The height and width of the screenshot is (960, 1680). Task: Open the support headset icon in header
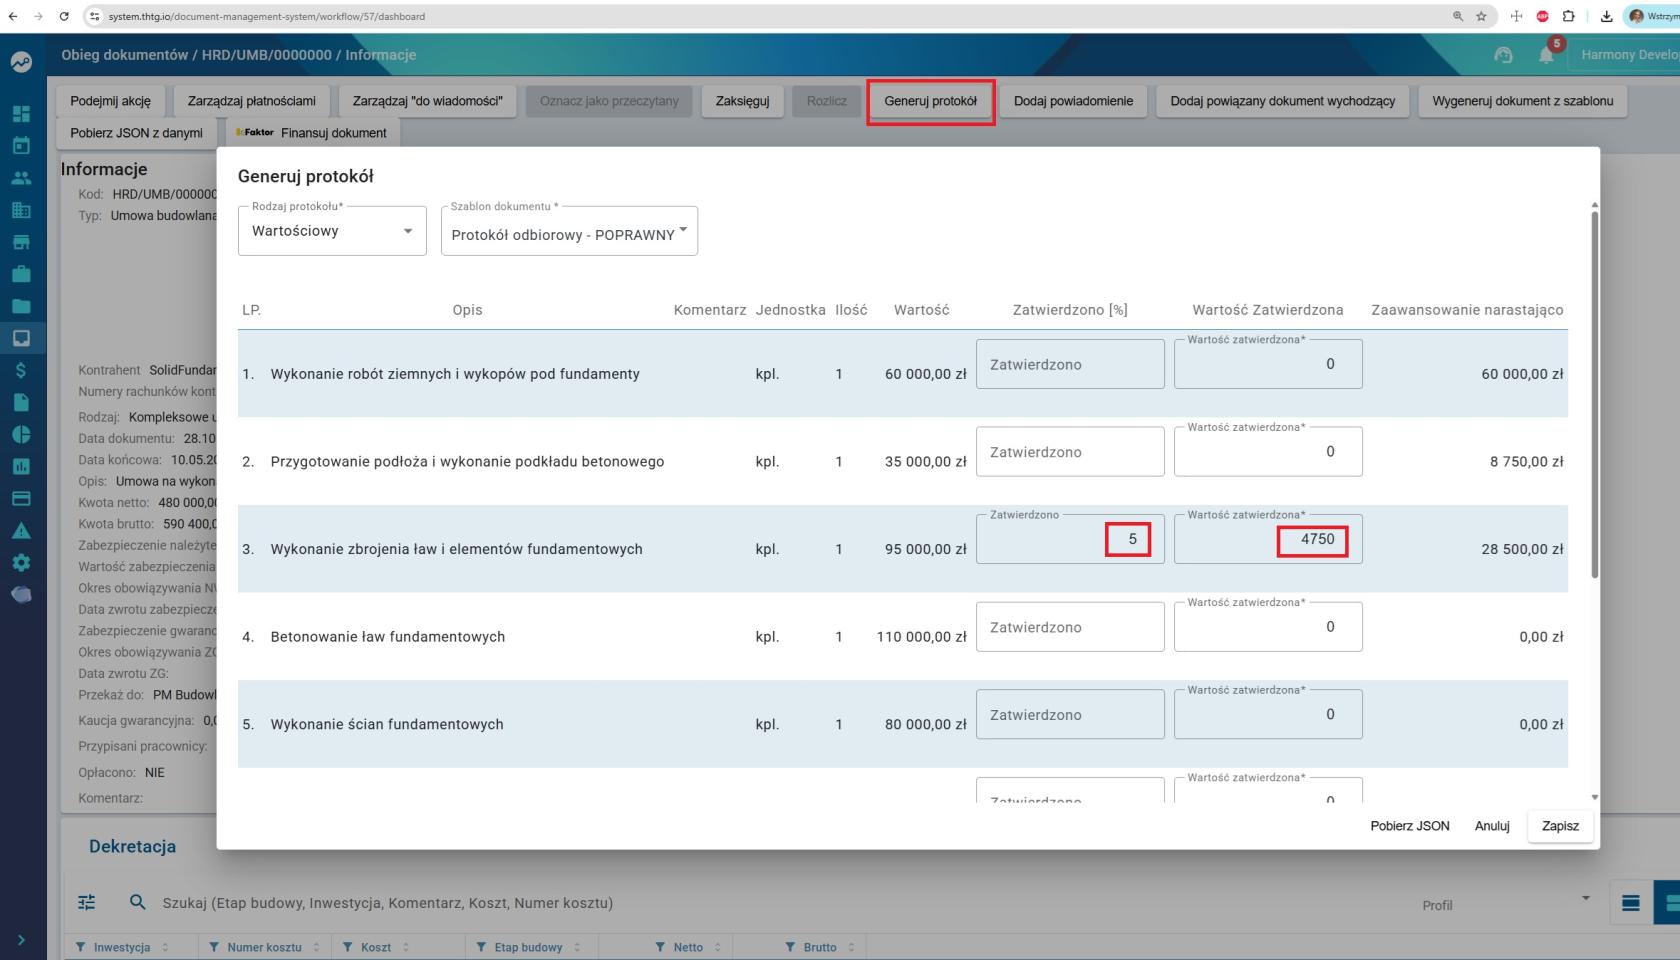[1503, 55]
